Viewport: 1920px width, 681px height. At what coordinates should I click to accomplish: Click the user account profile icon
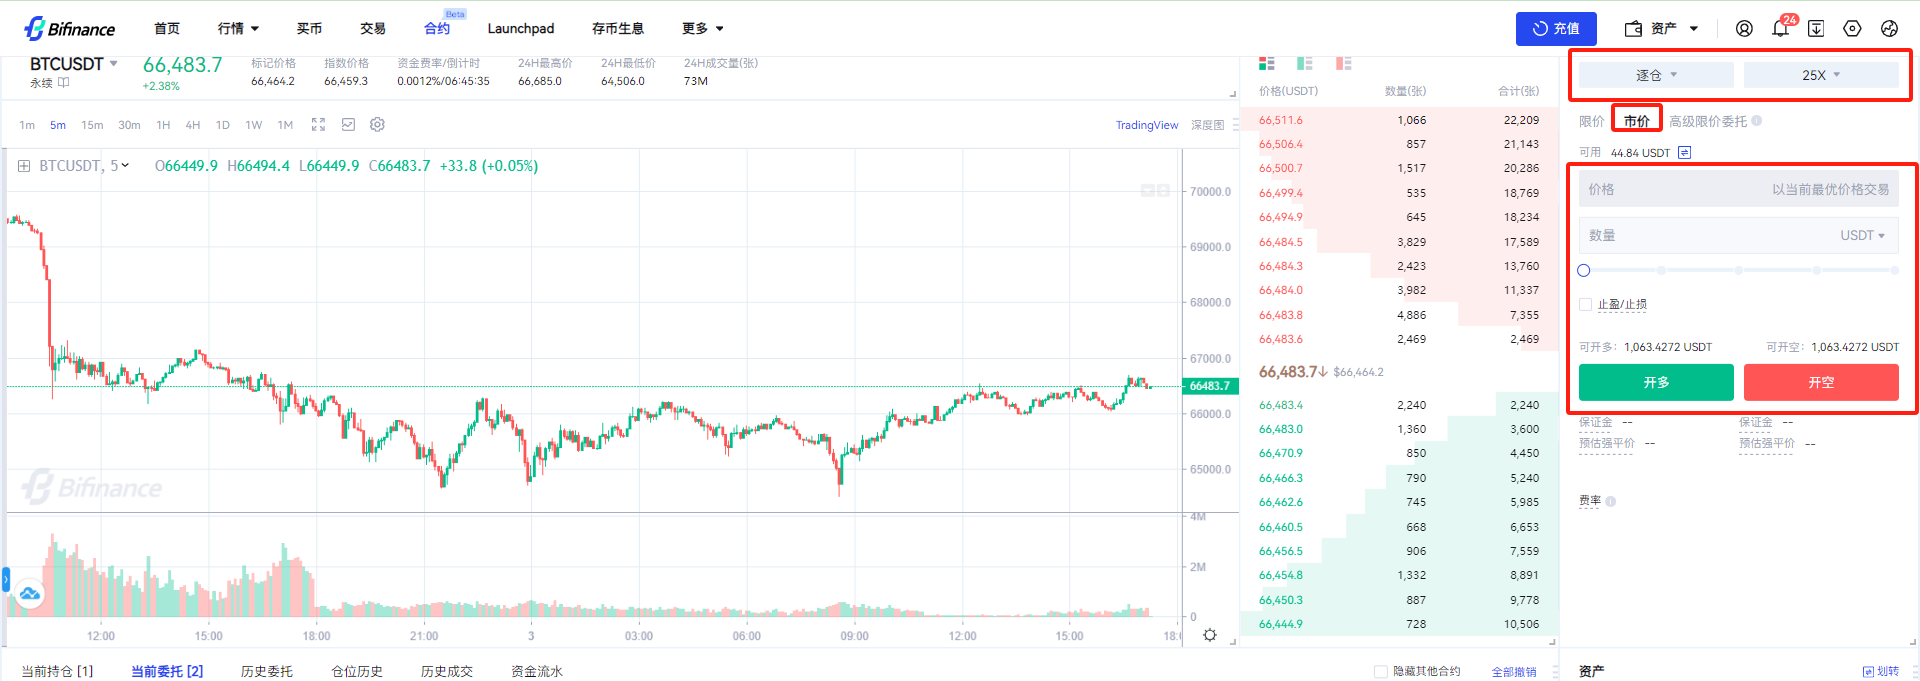(x=1744, y=29)
